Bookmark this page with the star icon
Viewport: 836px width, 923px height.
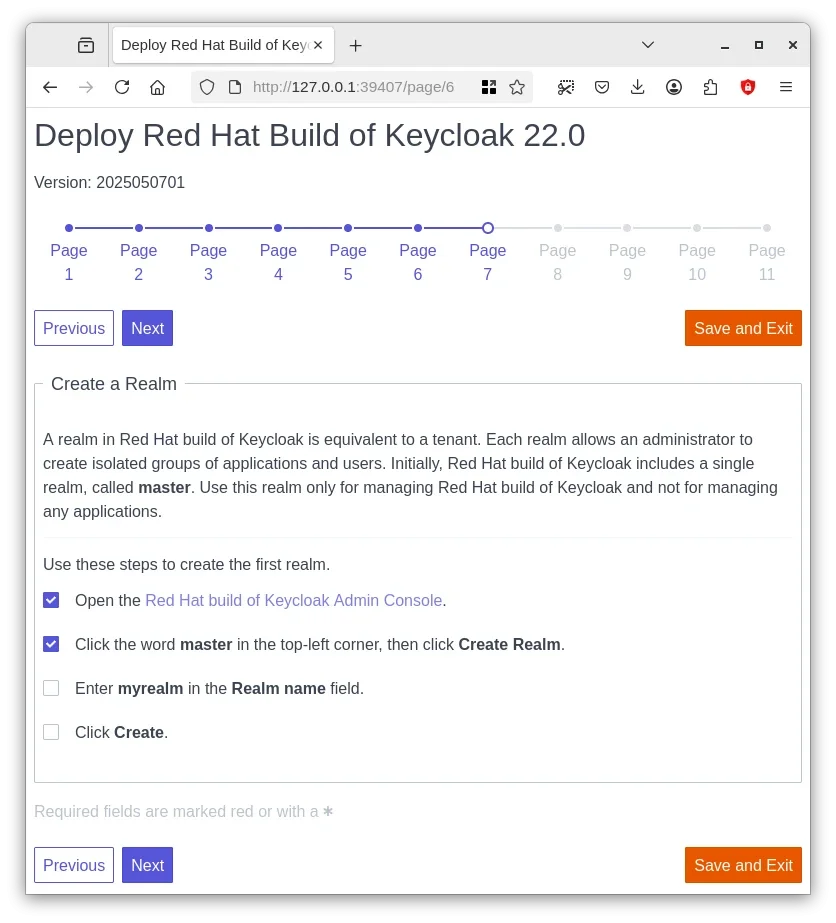coord(517,87)
